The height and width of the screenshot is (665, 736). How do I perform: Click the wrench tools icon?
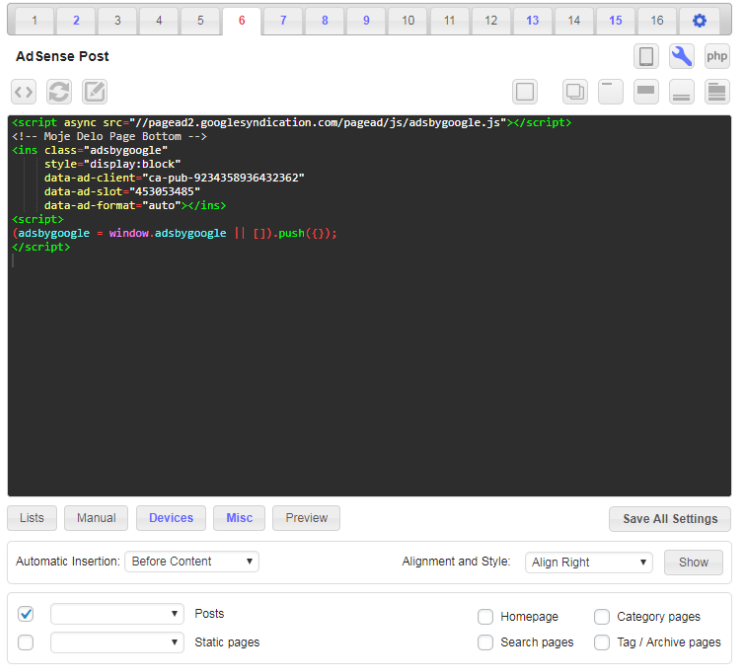pos(682,56)
